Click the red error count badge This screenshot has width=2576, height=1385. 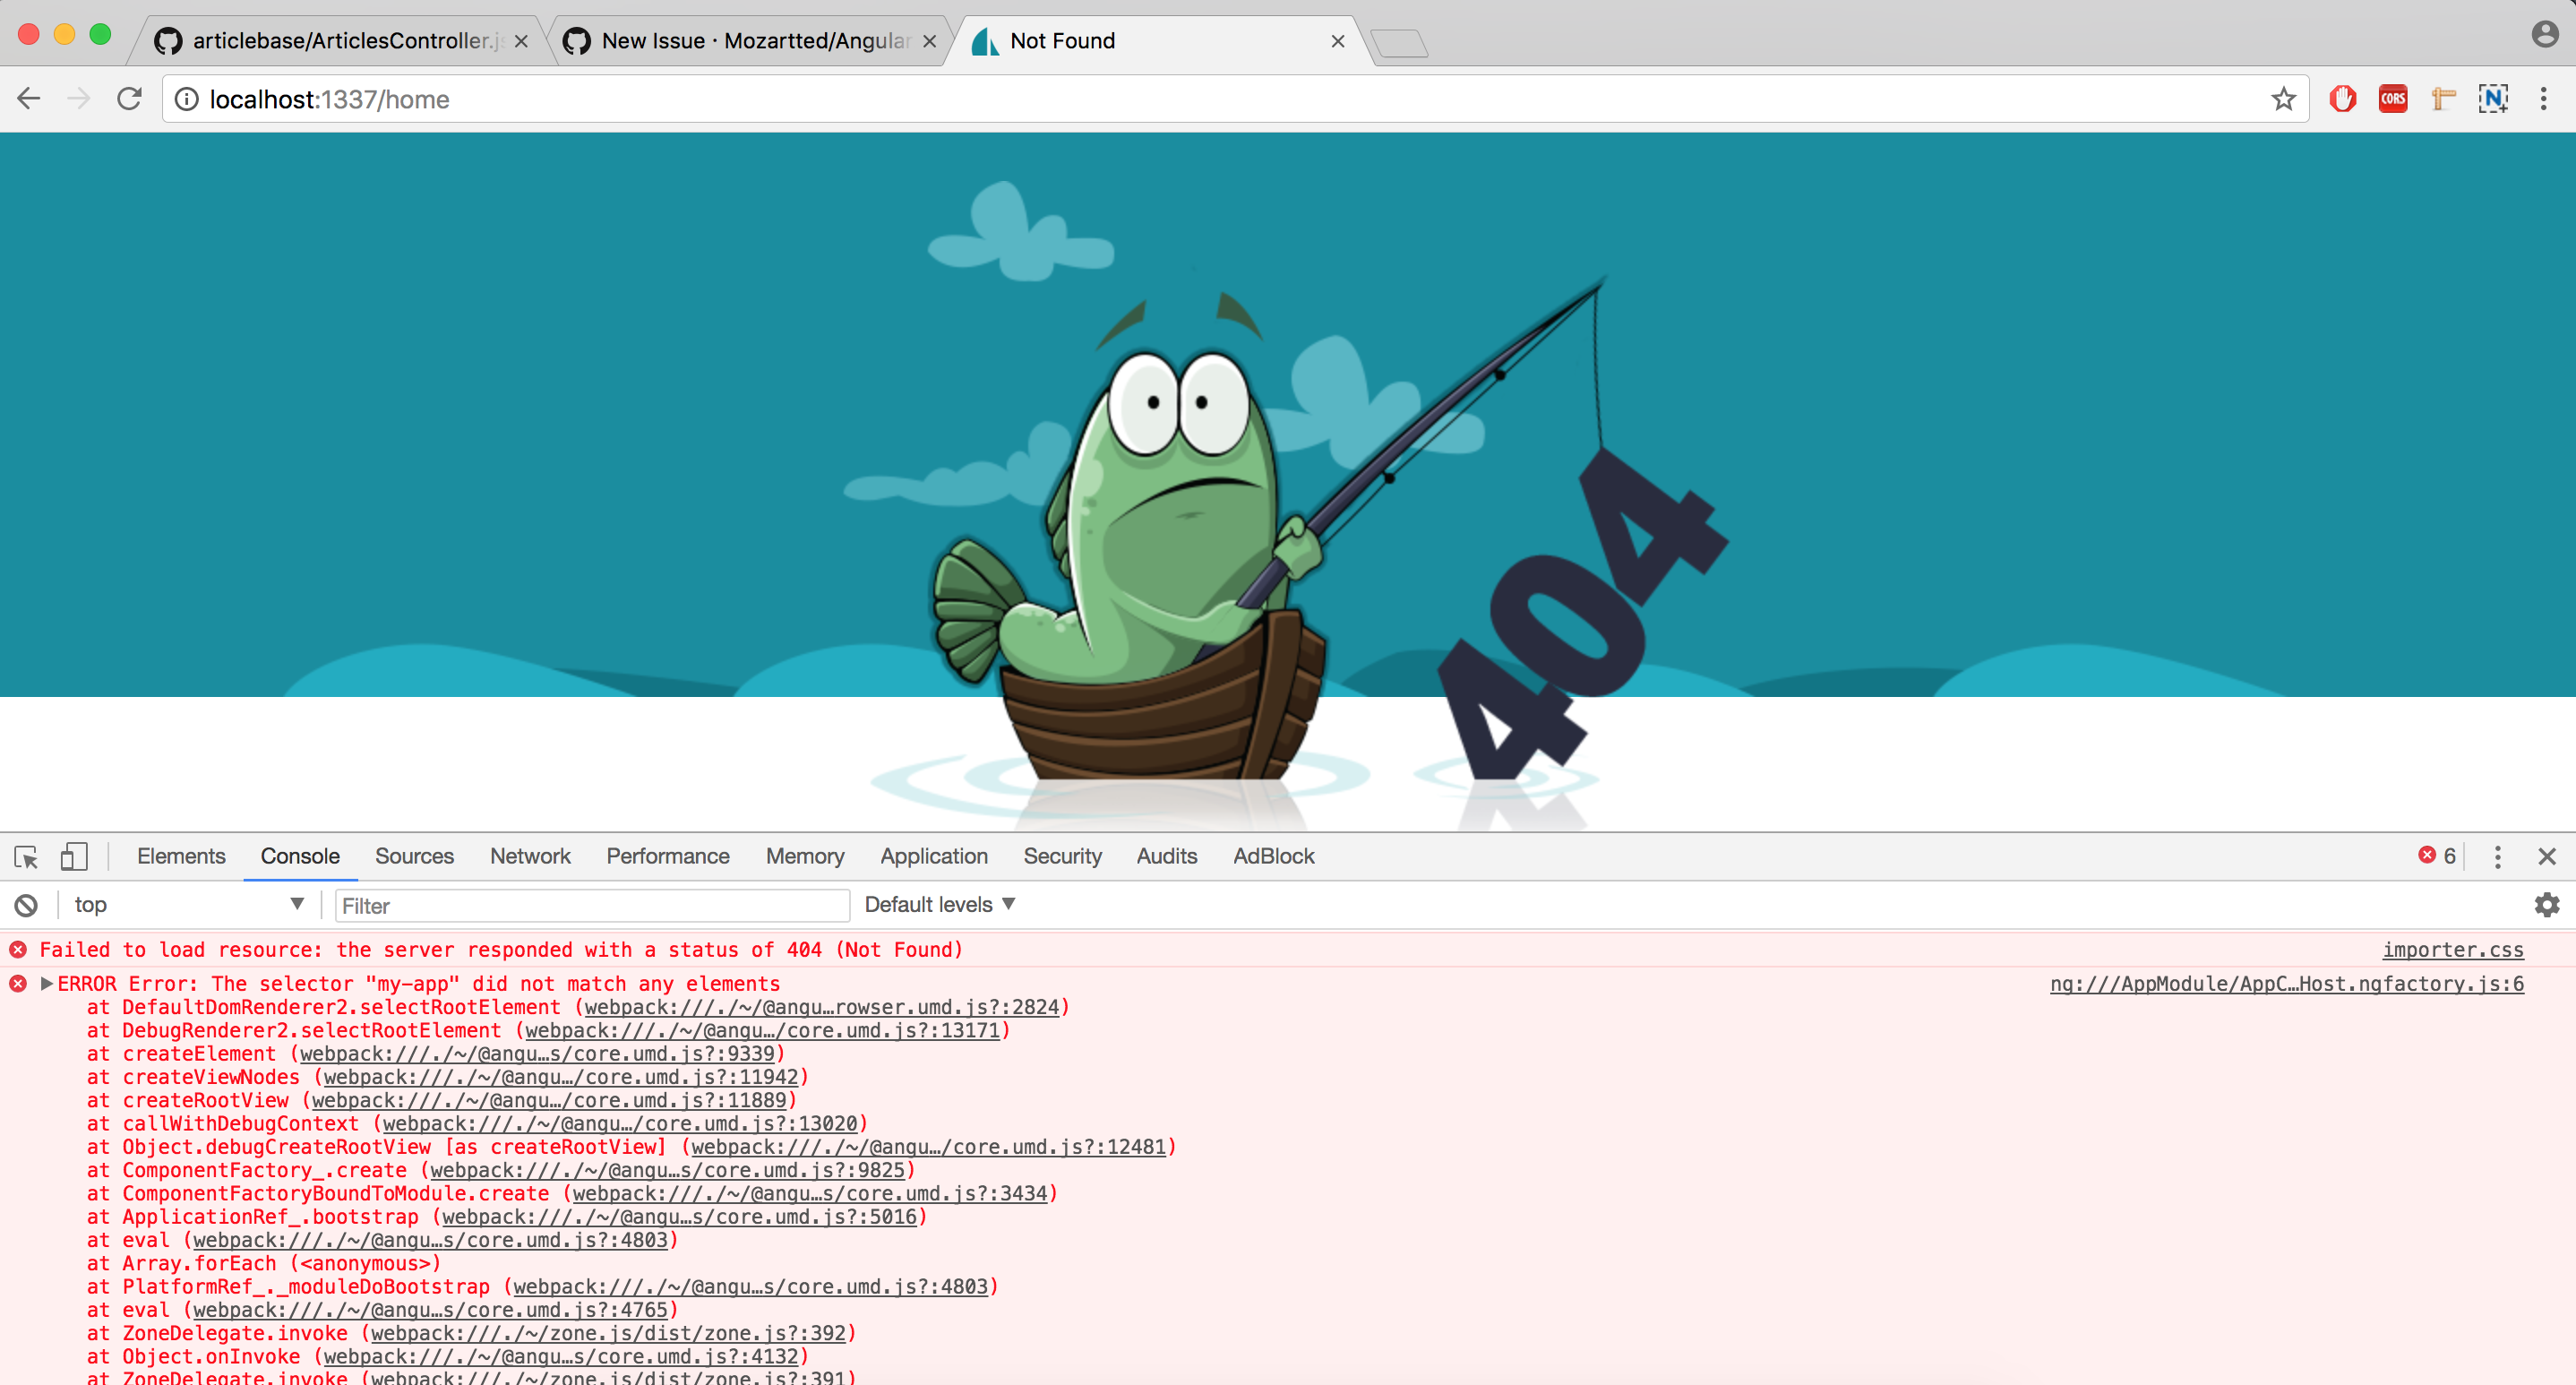[x=2436, y=856]
